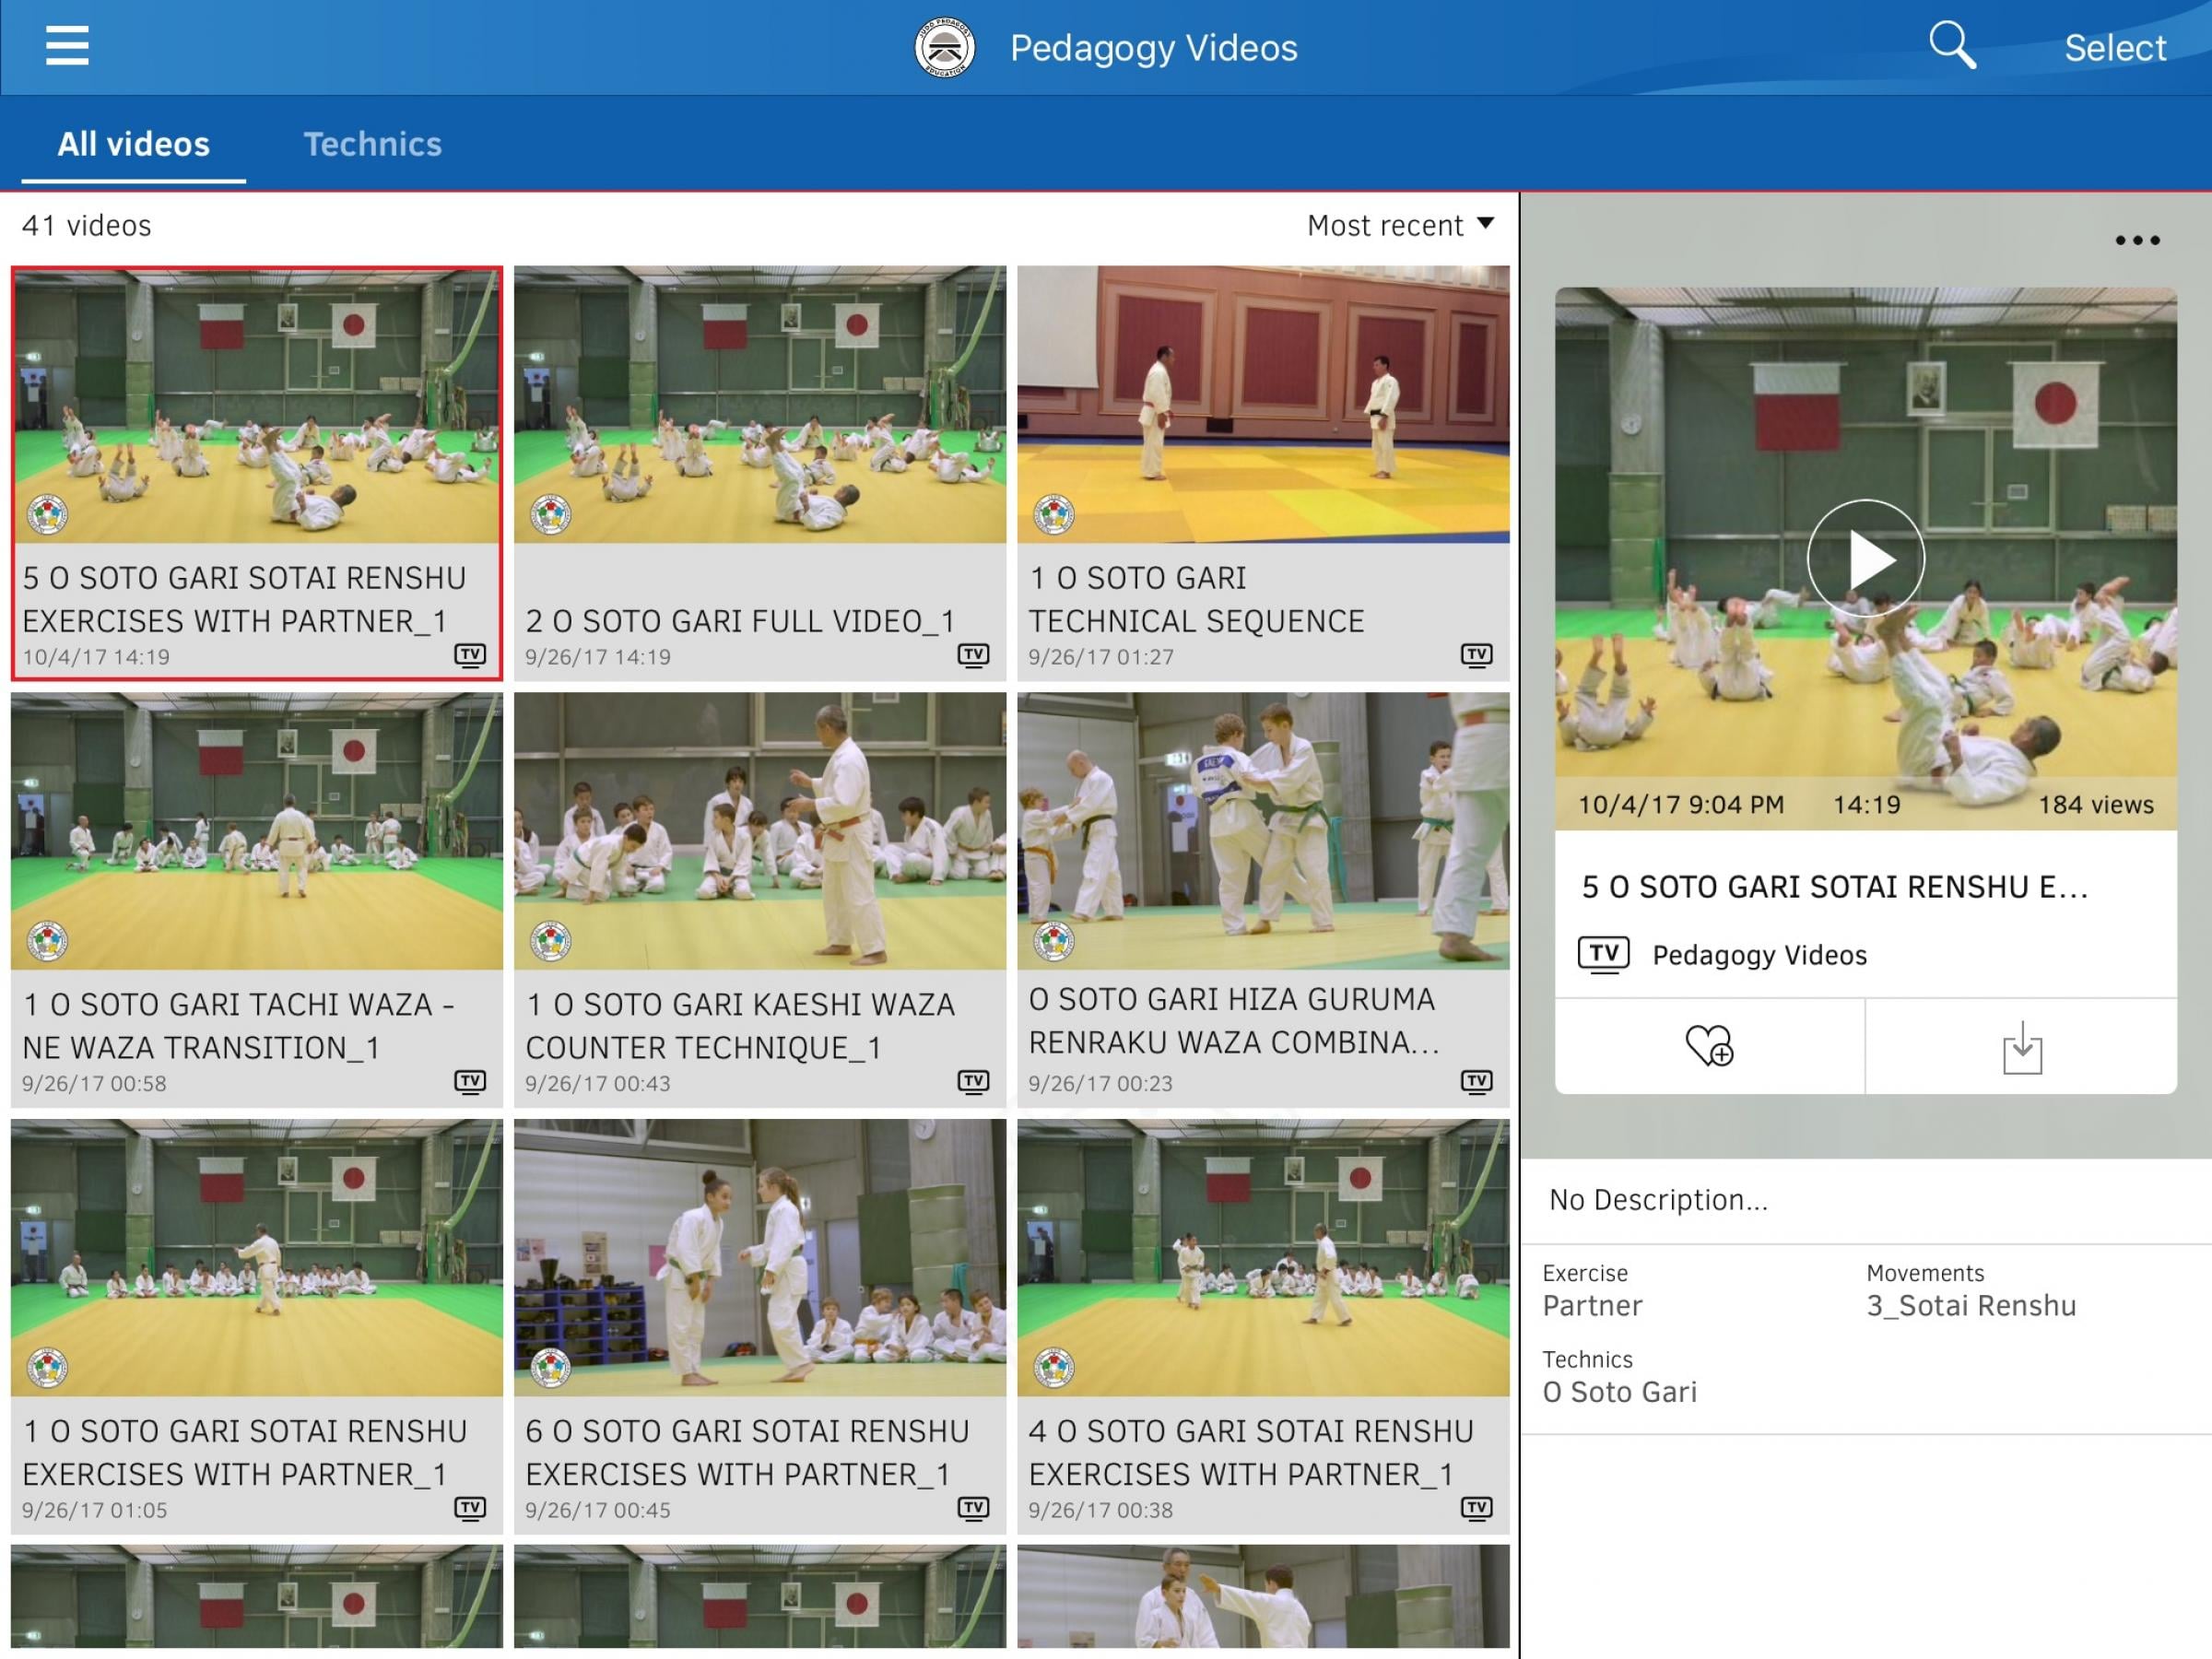The width and height of the screenshot is (2212, 1659).
Task: Open the hamburger menu
Action: (x=67, y=46)
